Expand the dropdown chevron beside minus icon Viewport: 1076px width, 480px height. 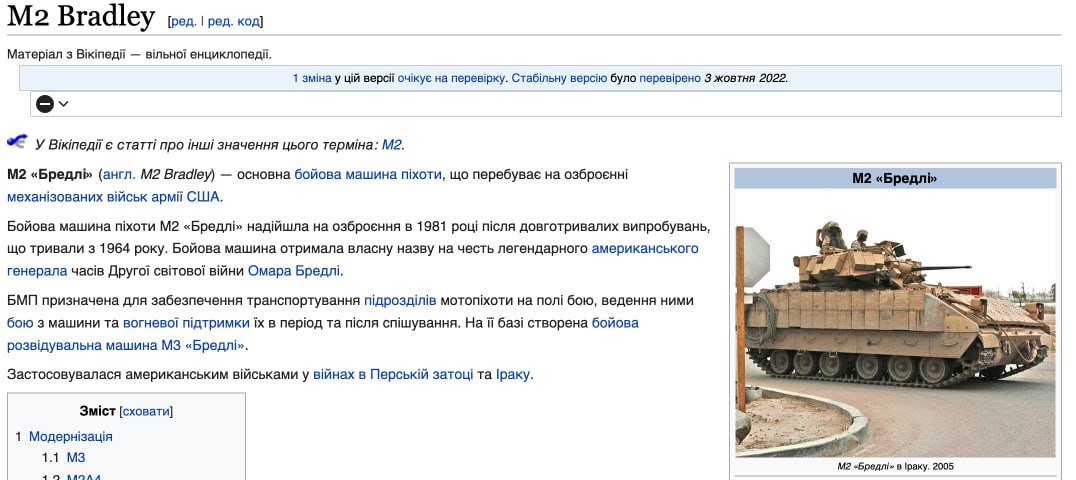tap(64, 104)
